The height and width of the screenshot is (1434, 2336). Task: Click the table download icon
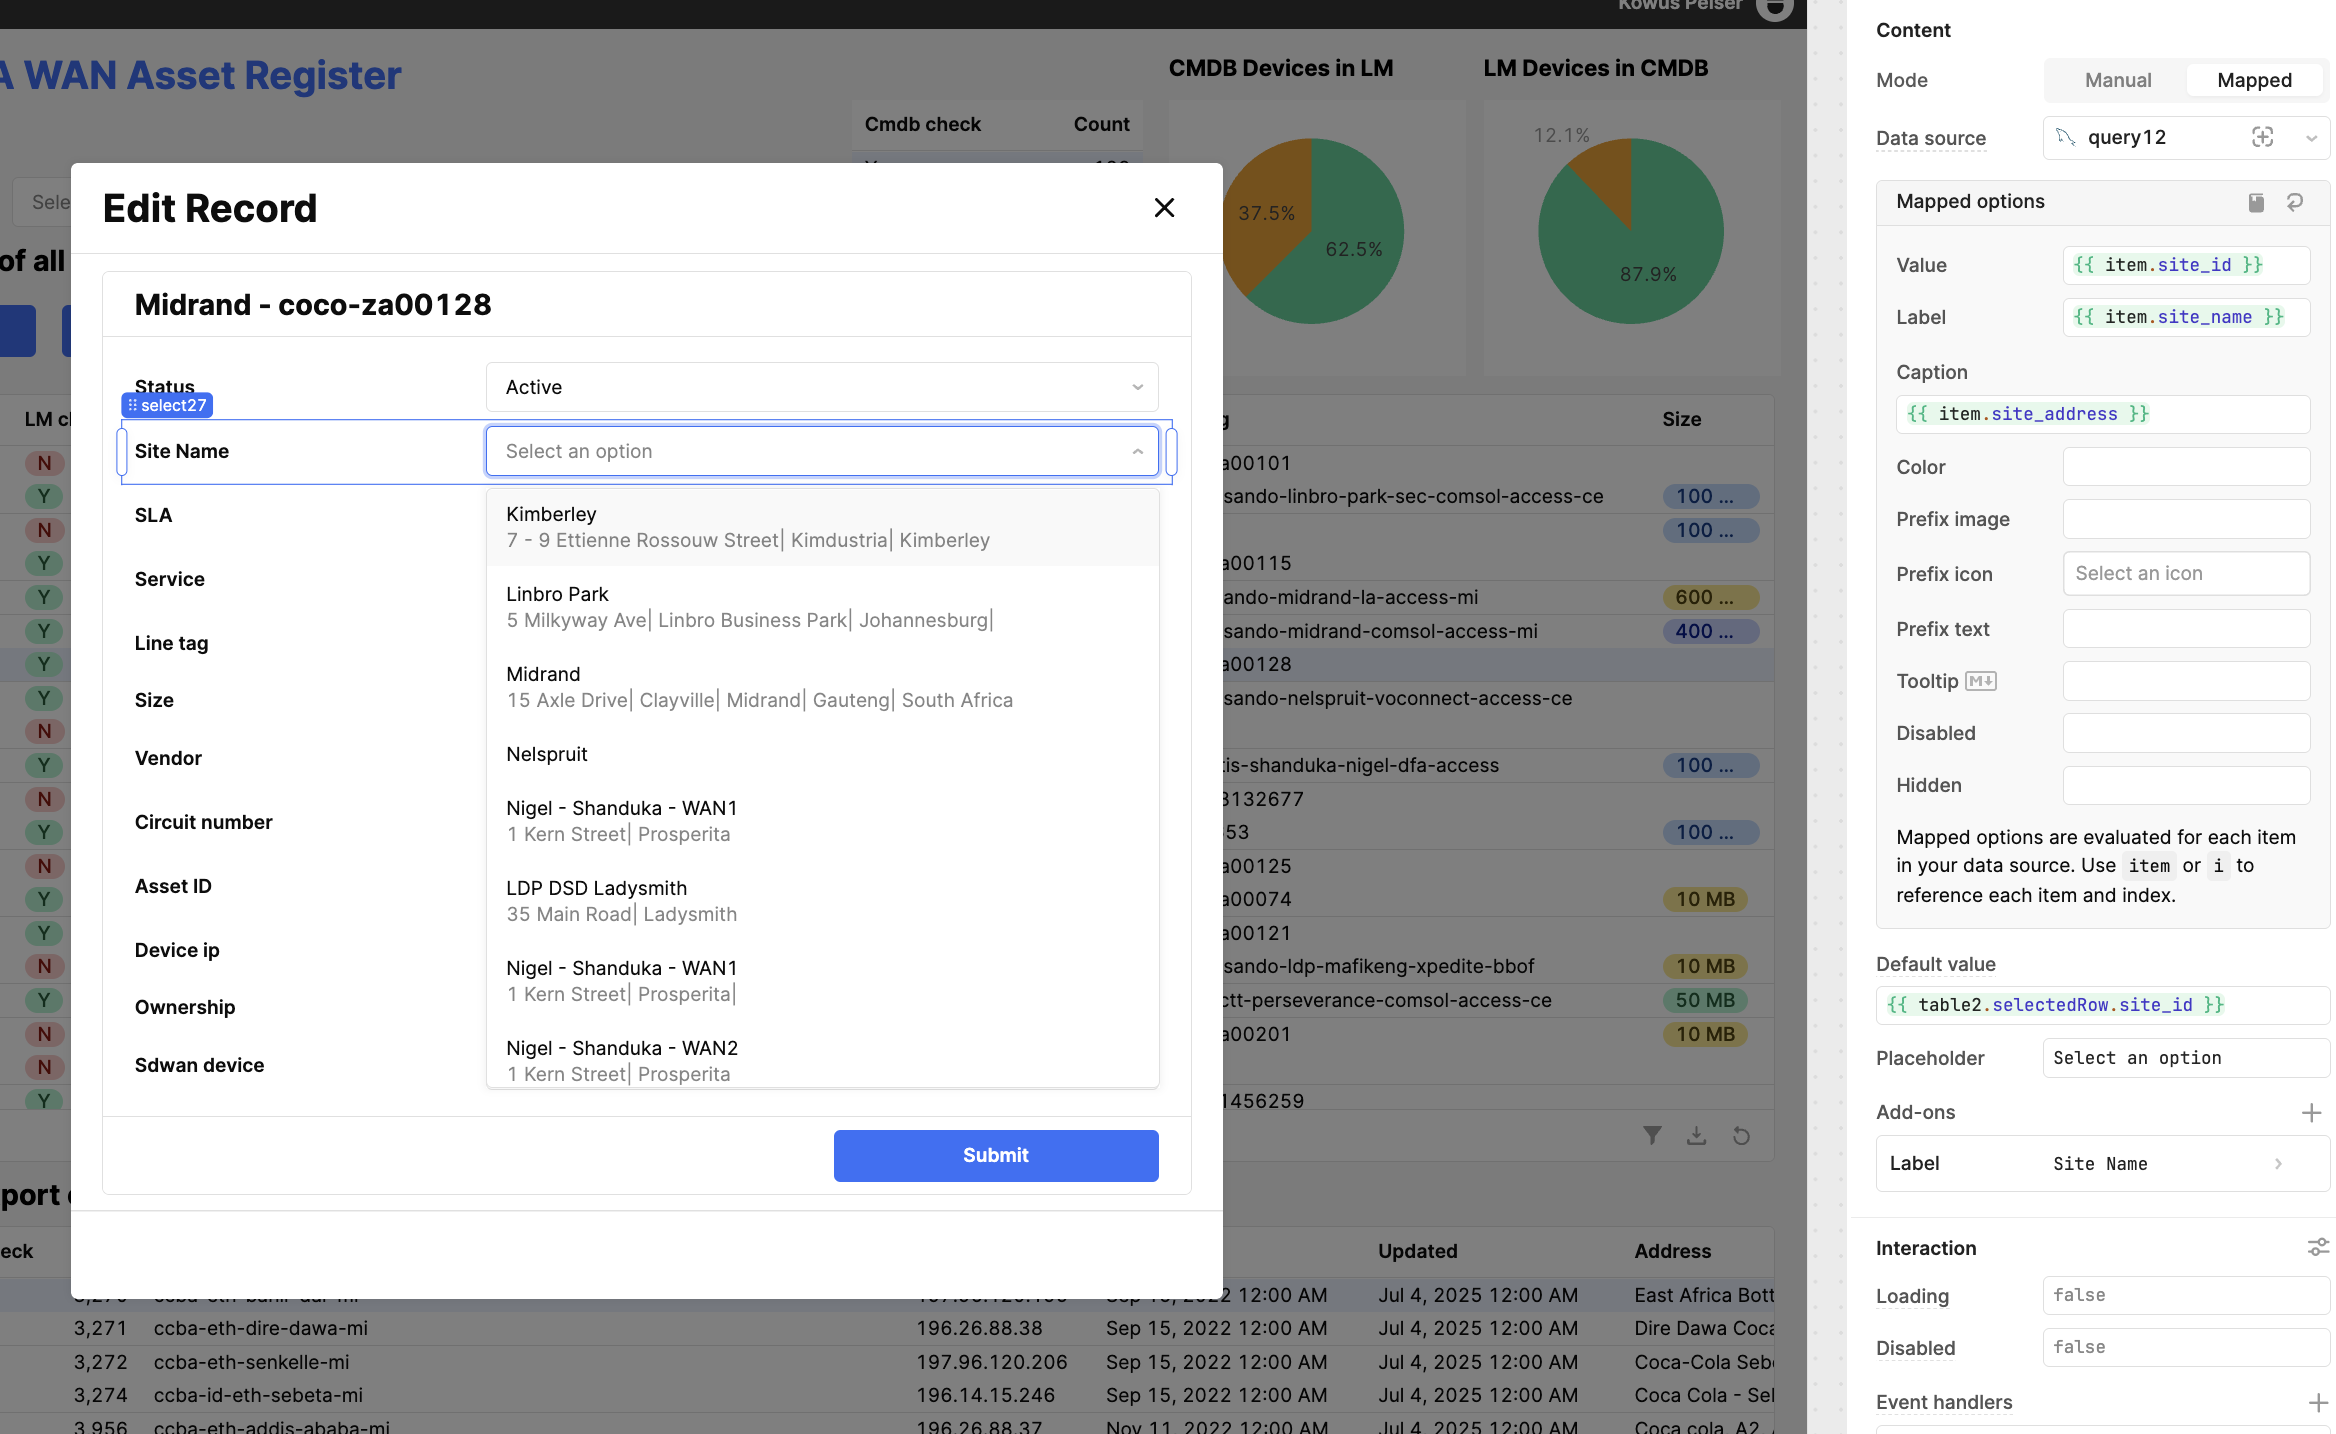pyautogui.click(x=1696, y=1135)
